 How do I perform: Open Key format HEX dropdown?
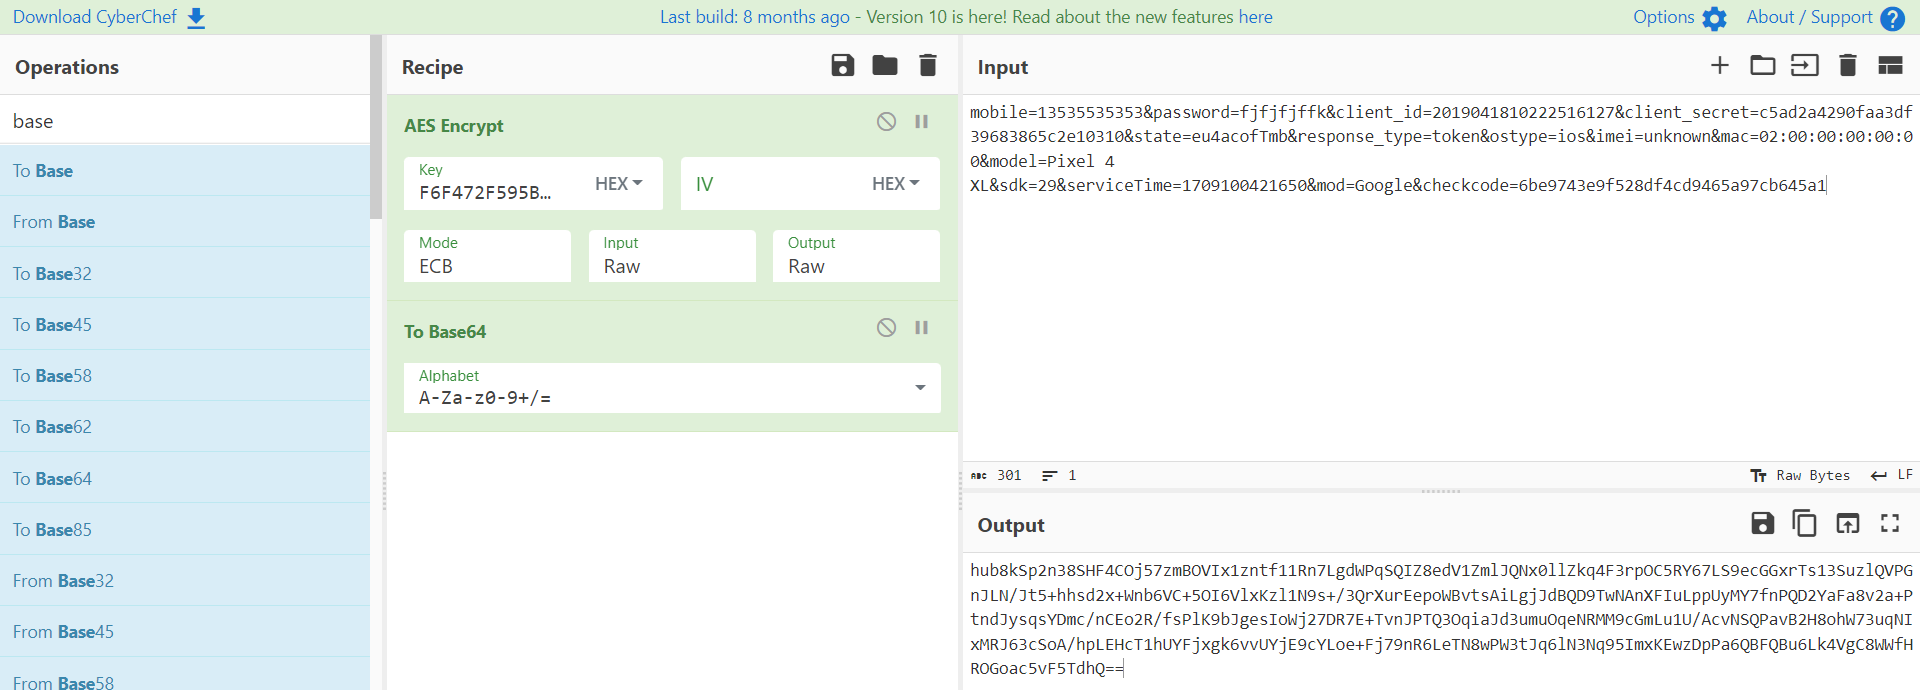coord(618,184)
